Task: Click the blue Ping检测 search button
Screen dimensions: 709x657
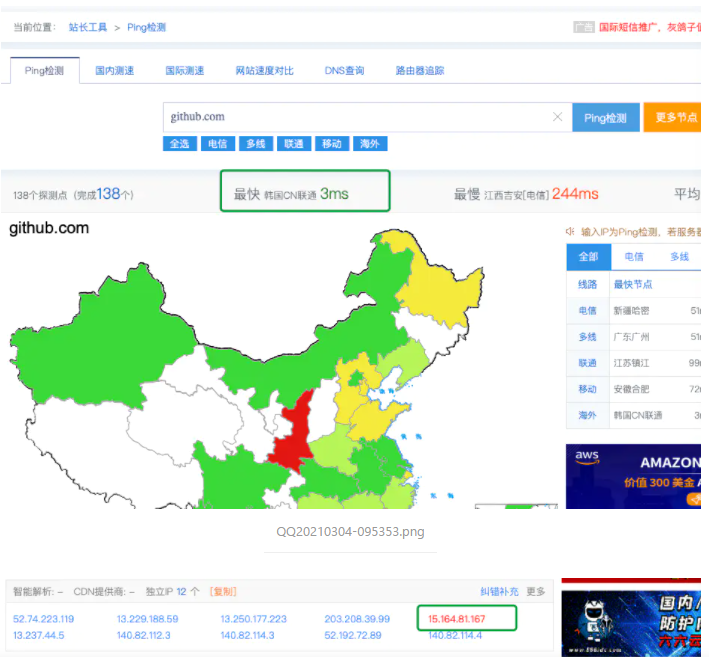Action: click(606, 118)
